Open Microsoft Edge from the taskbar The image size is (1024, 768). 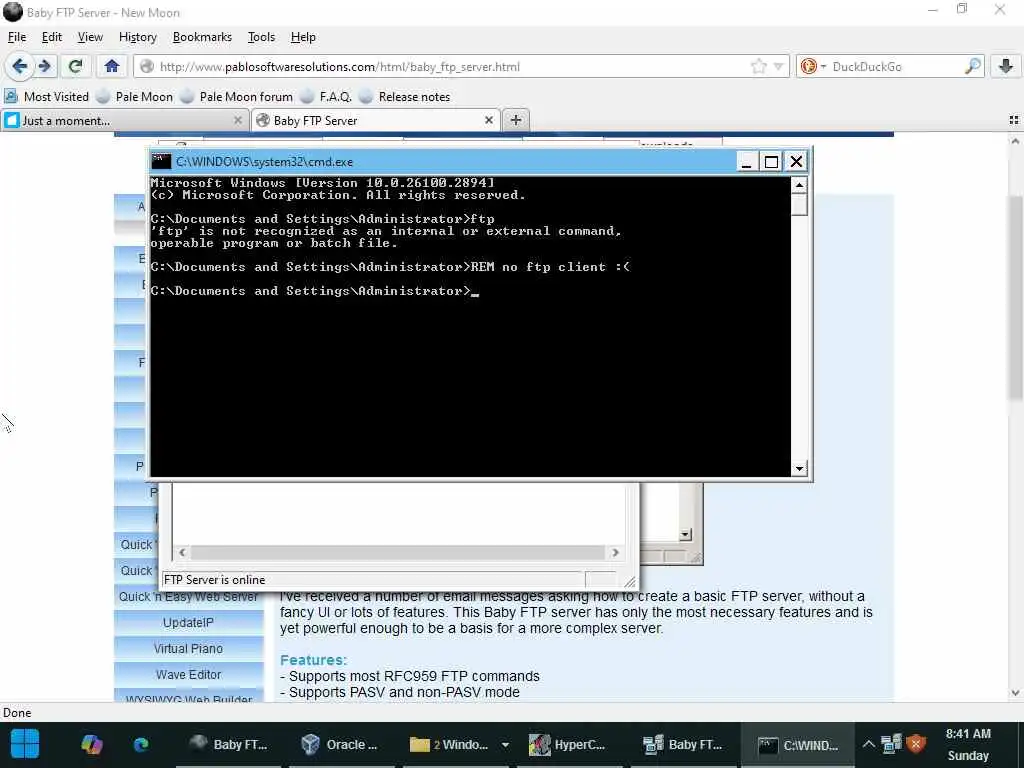(x=141, y=744)
